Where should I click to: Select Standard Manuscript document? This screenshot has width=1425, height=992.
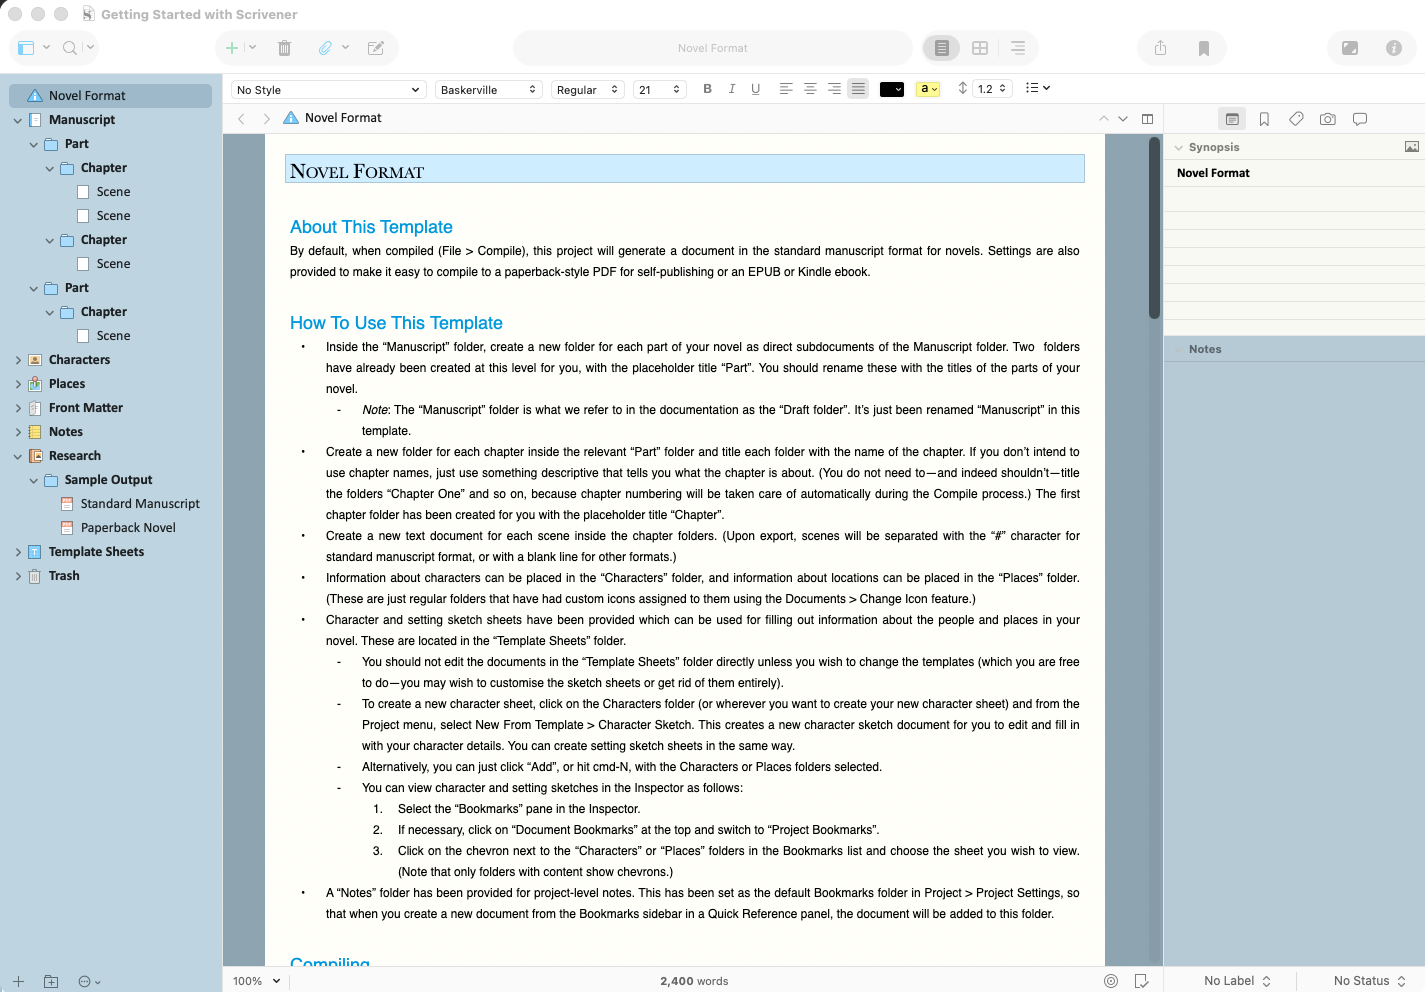140,504
